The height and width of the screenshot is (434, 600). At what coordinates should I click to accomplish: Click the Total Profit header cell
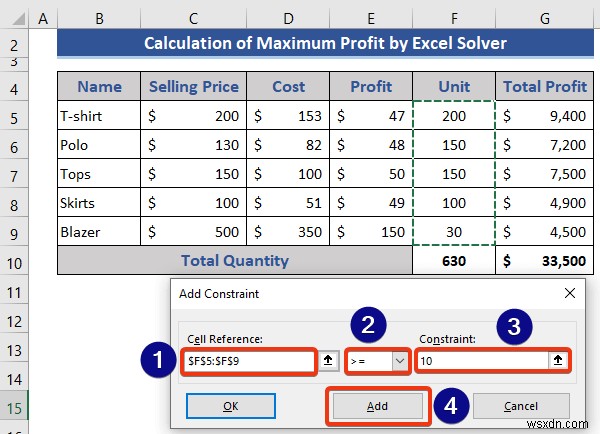[545, 87]
